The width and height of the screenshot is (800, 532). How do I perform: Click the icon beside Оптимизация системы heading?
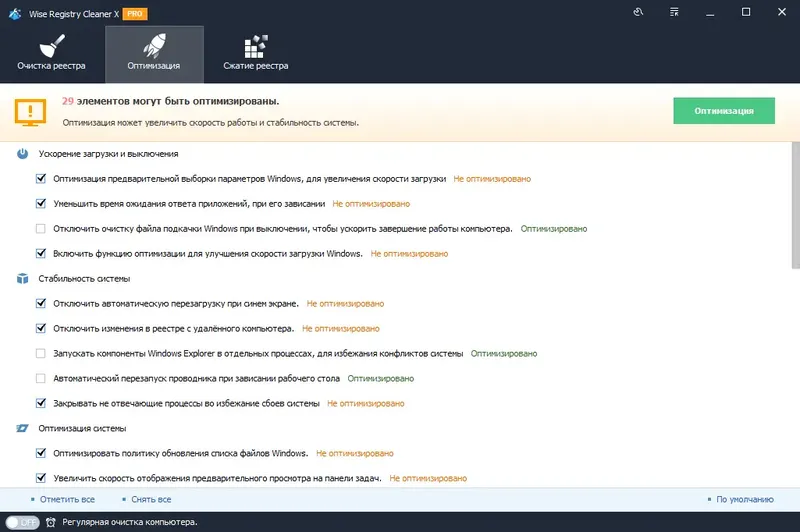coord(22,428)
